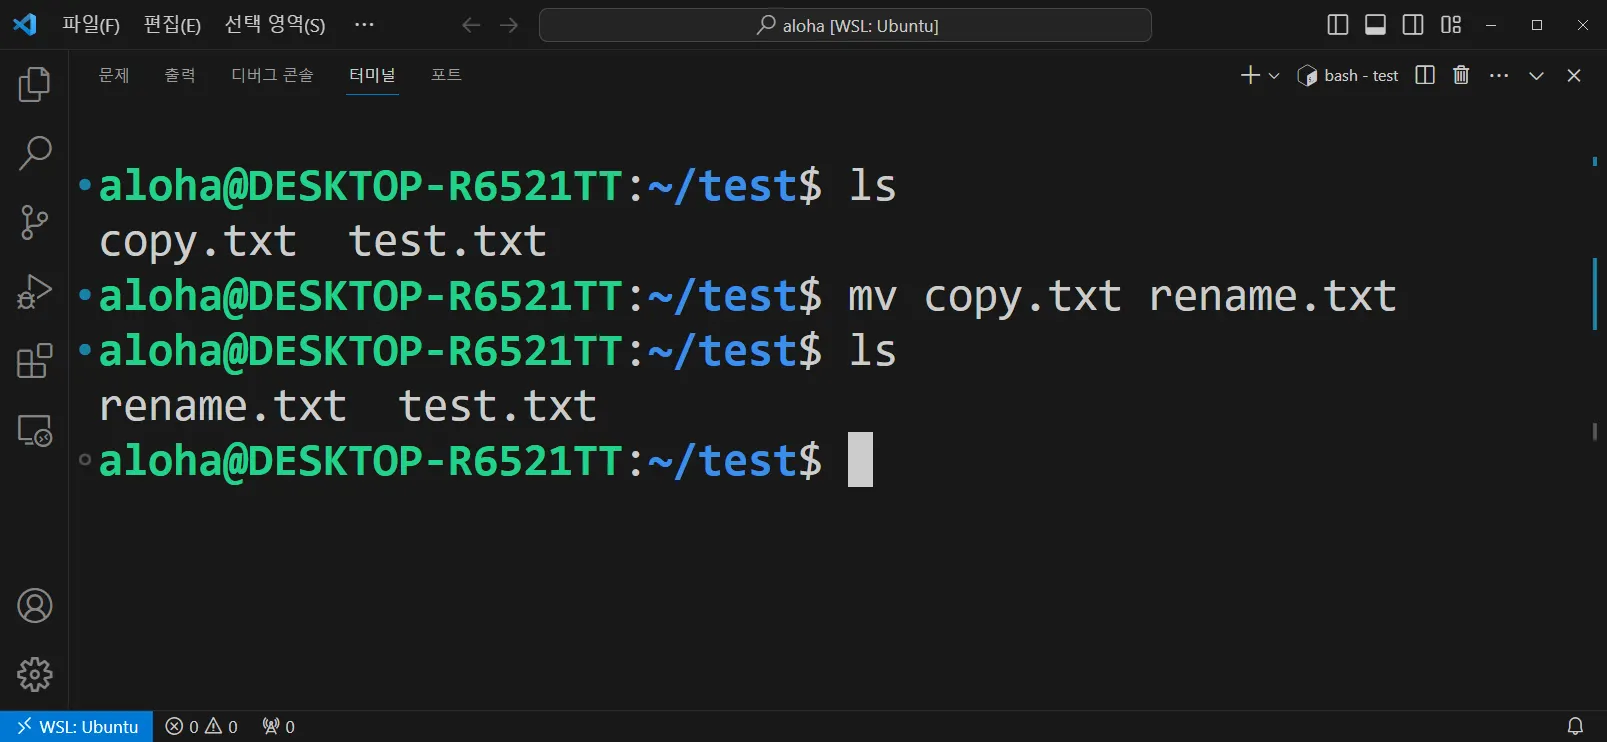The height and width of the screenshot is (742, 1607).
Task: Open Source Control view
Action: coord(34,222)
